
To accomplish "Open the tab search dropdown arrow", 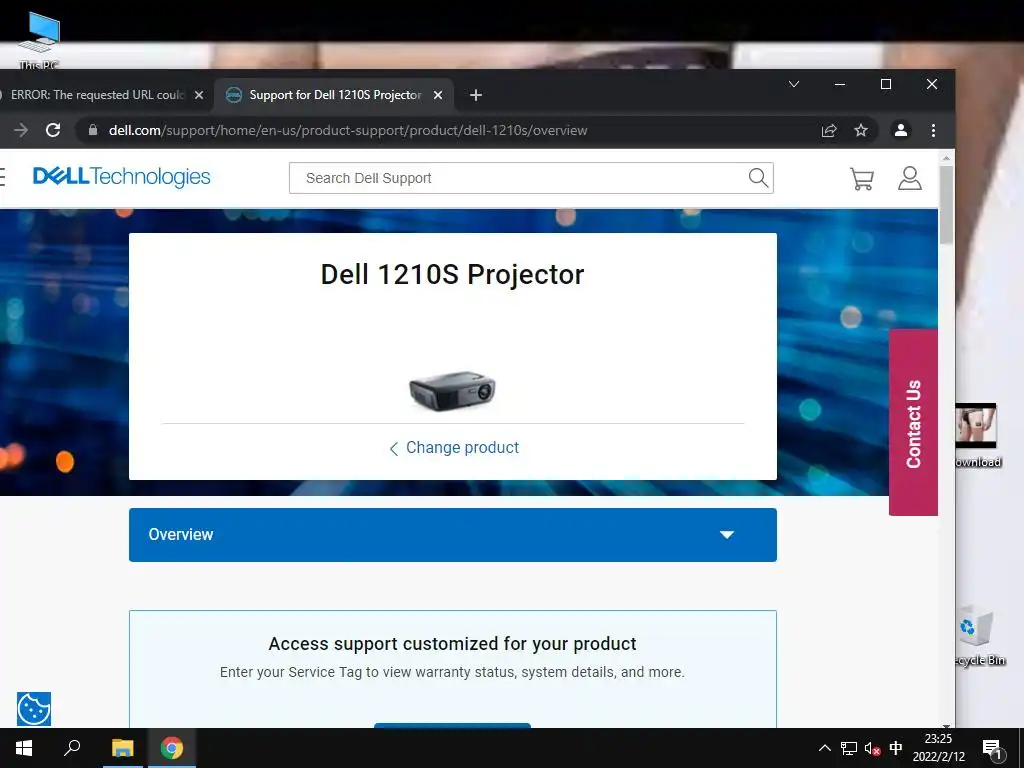I will coord(794,84).
